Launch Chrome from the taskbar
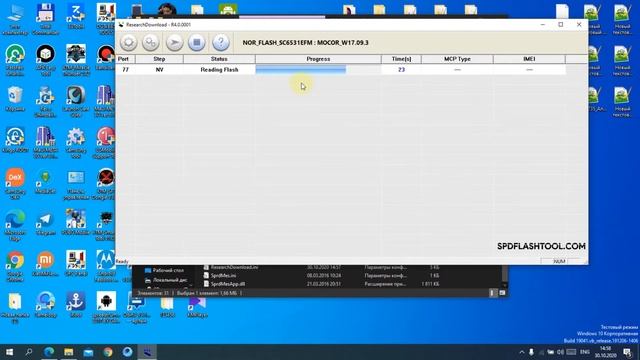This screenshot has height=360, width=640. (108, 352)
